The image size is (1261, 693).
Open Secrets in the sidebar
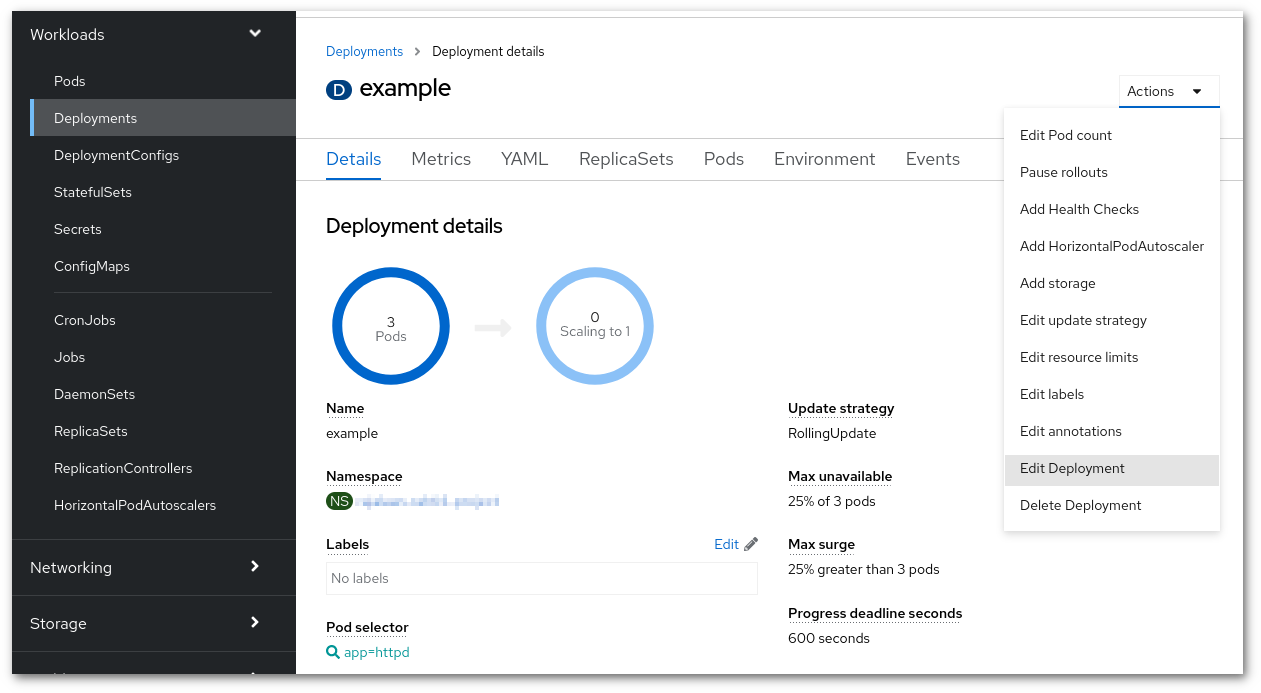[78, 229]
